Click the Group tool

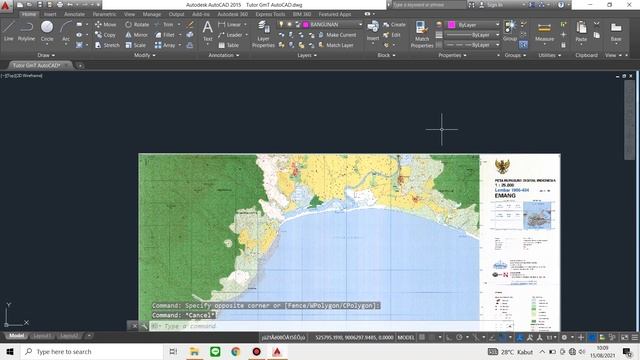(x=510, y=31)
